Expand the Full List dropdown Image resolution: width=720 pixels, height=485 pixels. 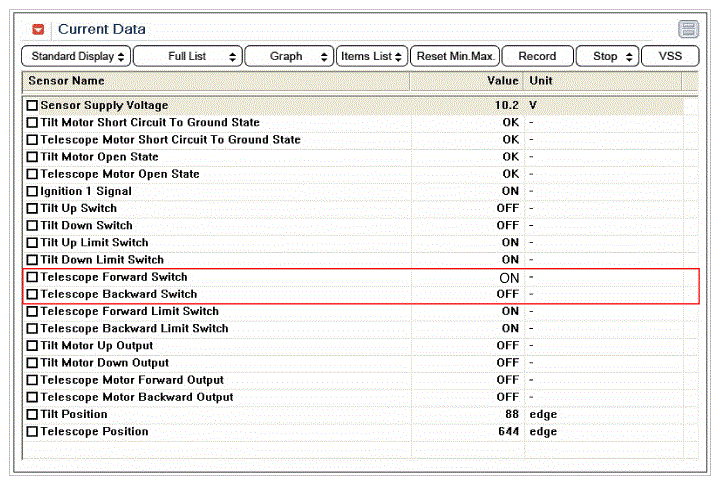click(x=187, y=56)
